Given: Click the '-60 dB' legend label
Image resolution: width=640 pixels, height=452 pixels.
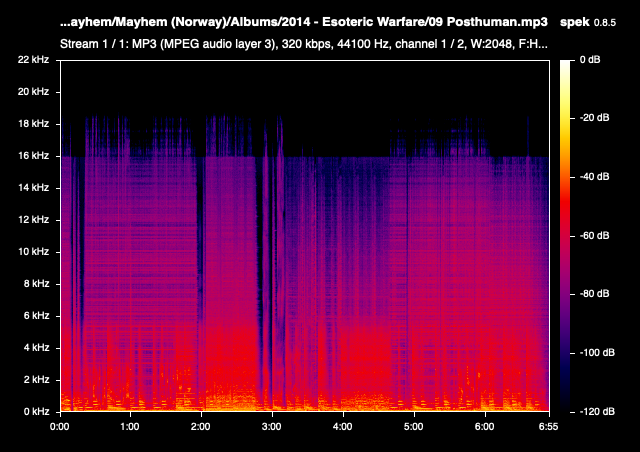Looking at the screenshot, I should (594, 236).
